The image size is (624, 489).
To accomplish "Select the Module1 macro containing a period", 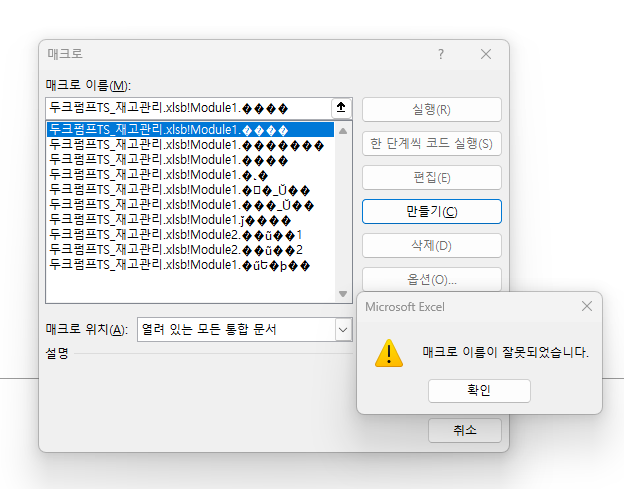I will coord(190,175).
